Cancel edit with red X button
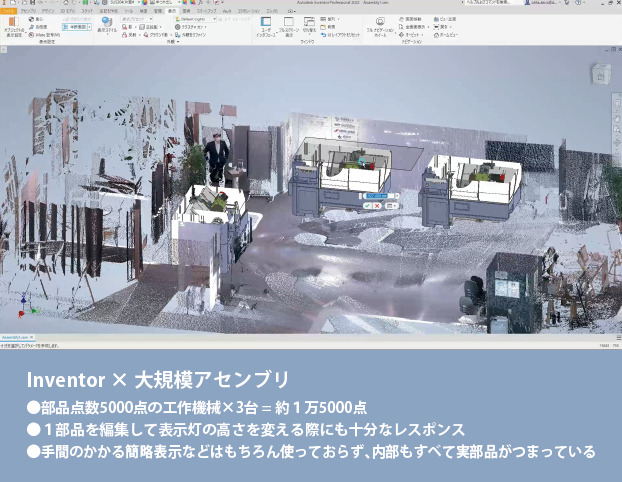622x482 pixels. [377, 205]
